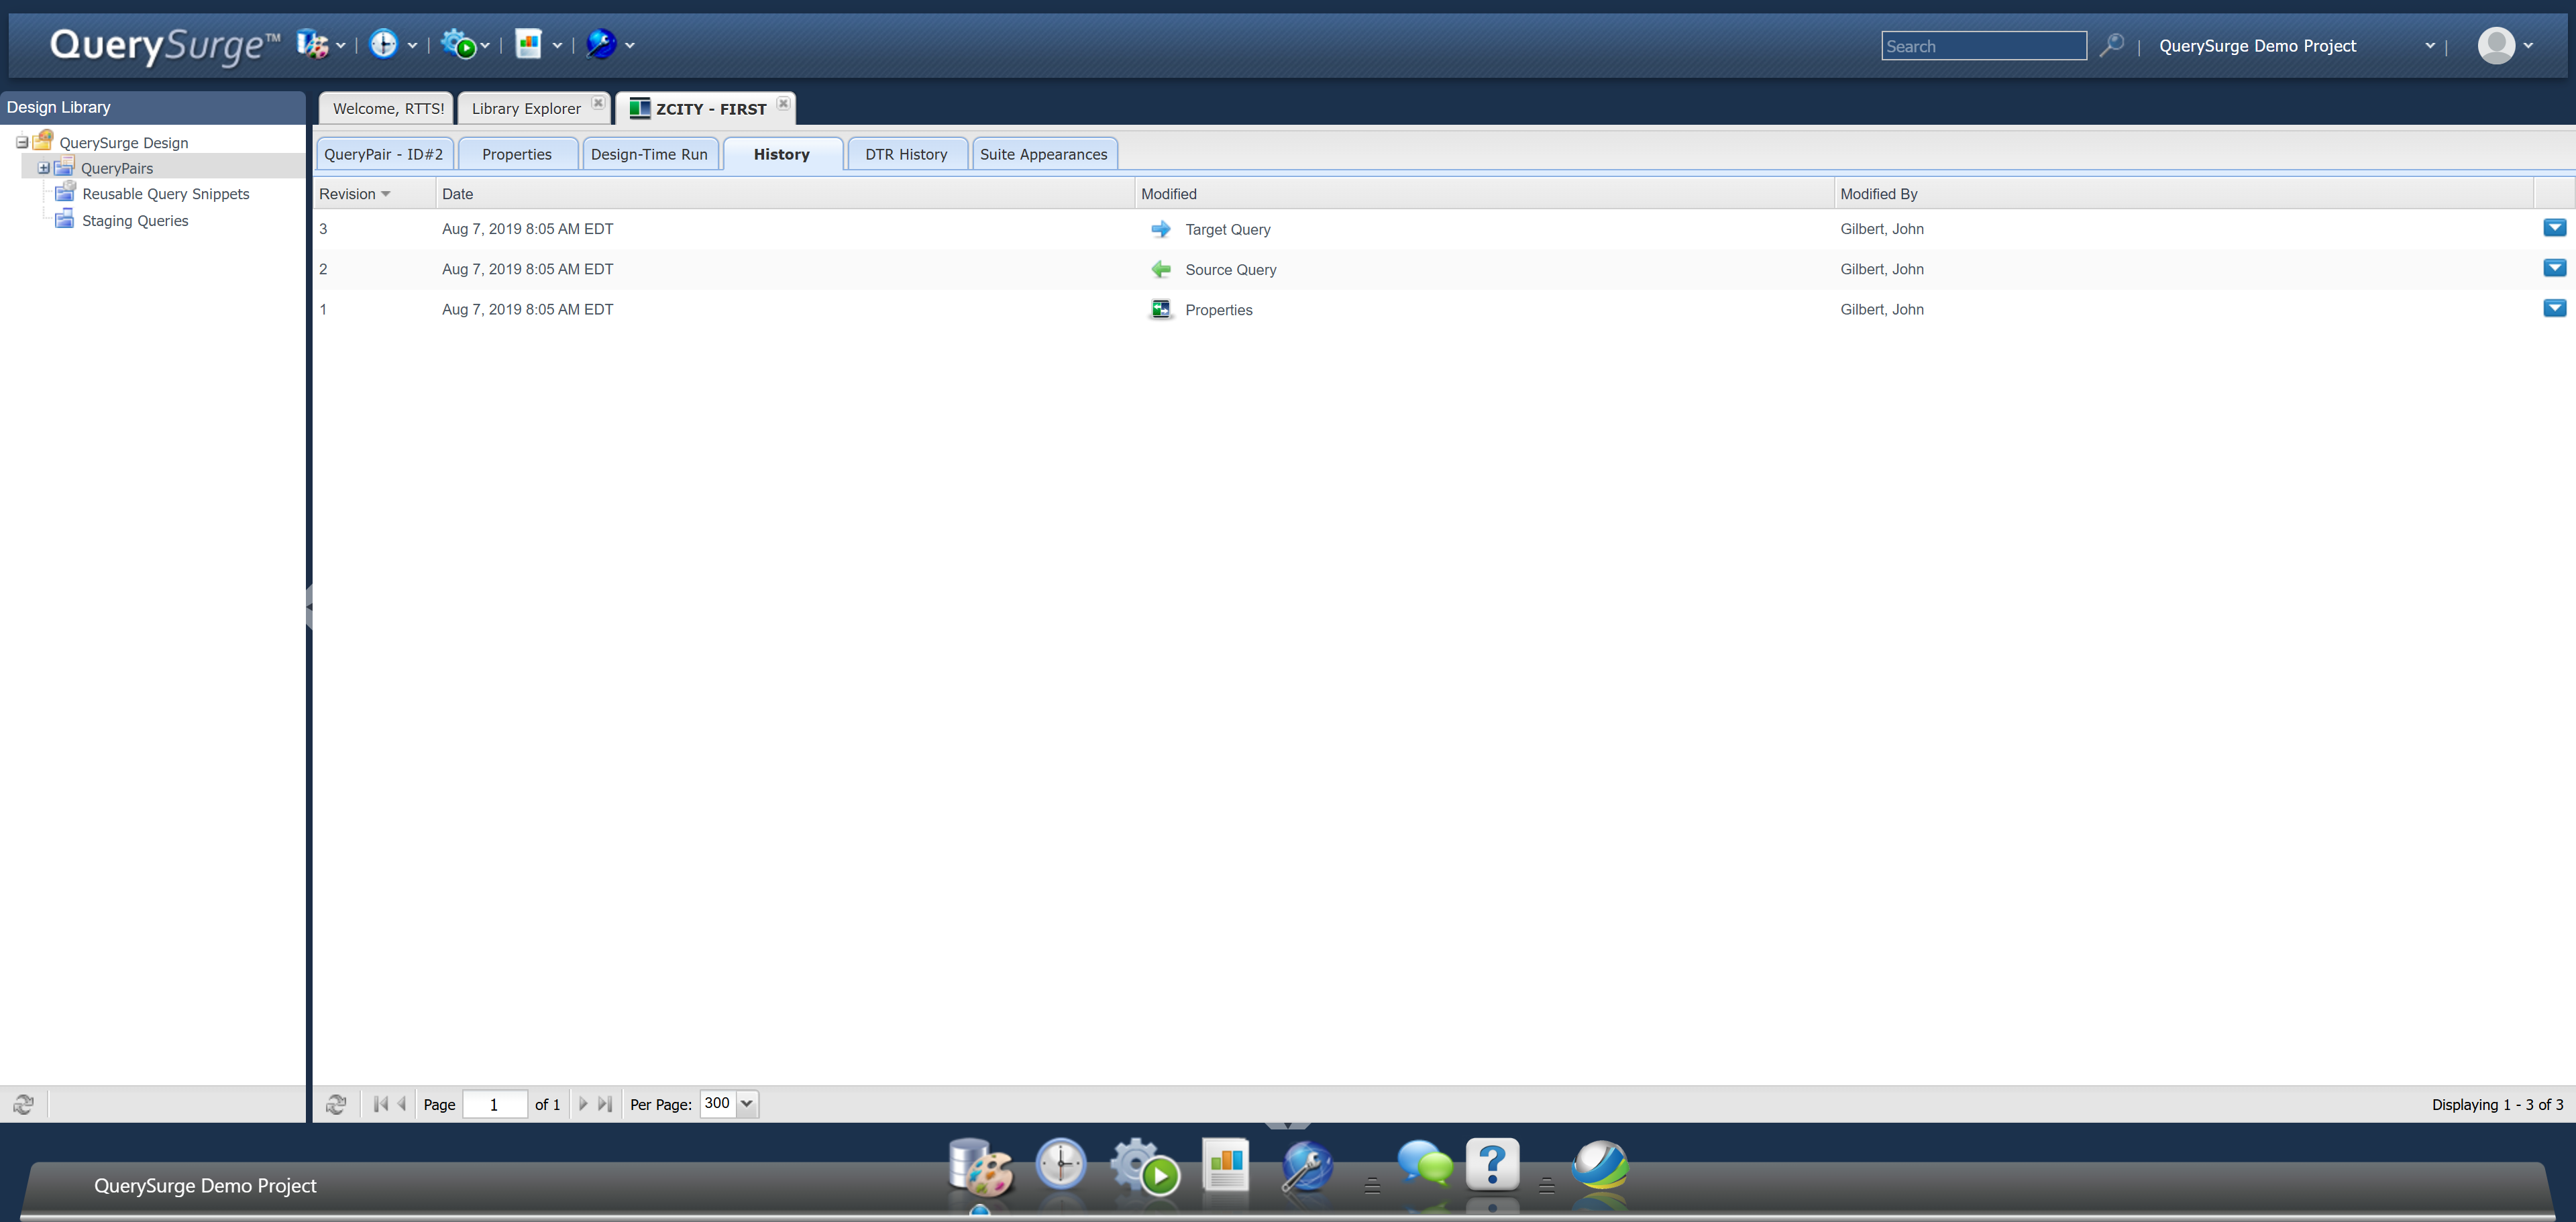Image resolution: width=2576 pixels, height=1222 pixels.
Task: Collapse the QuerySurge Design tree node
Action: pyautogui.click(x=22, y=142)
